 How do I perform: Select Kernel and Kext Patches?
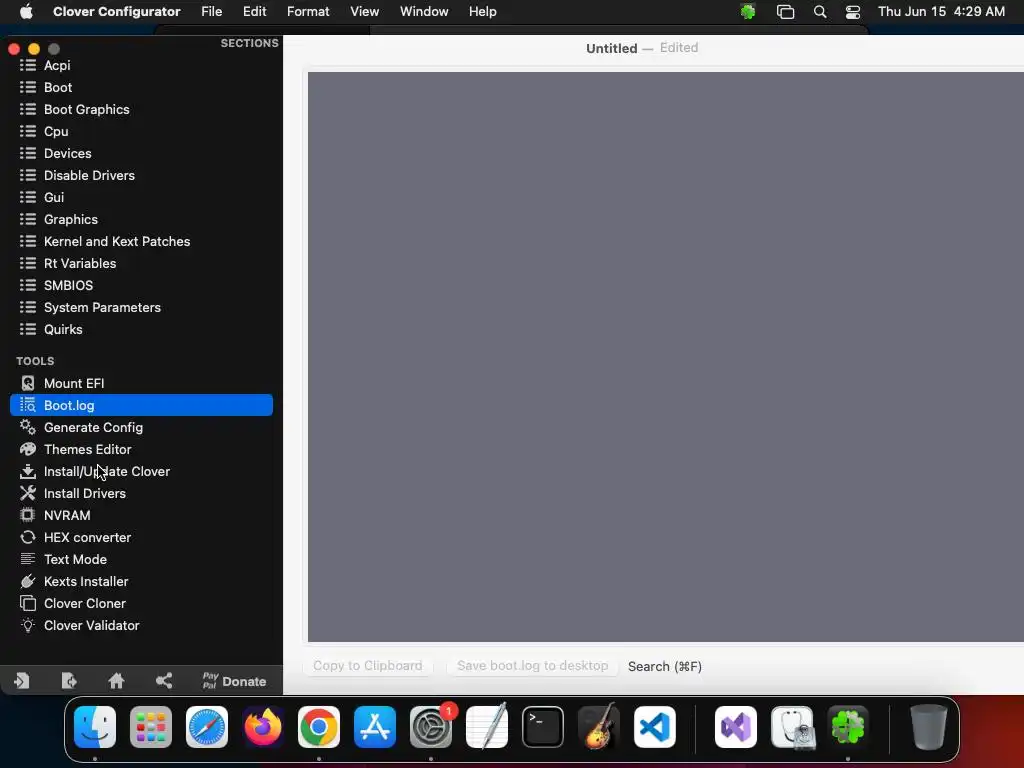click(x=141, y=242)
